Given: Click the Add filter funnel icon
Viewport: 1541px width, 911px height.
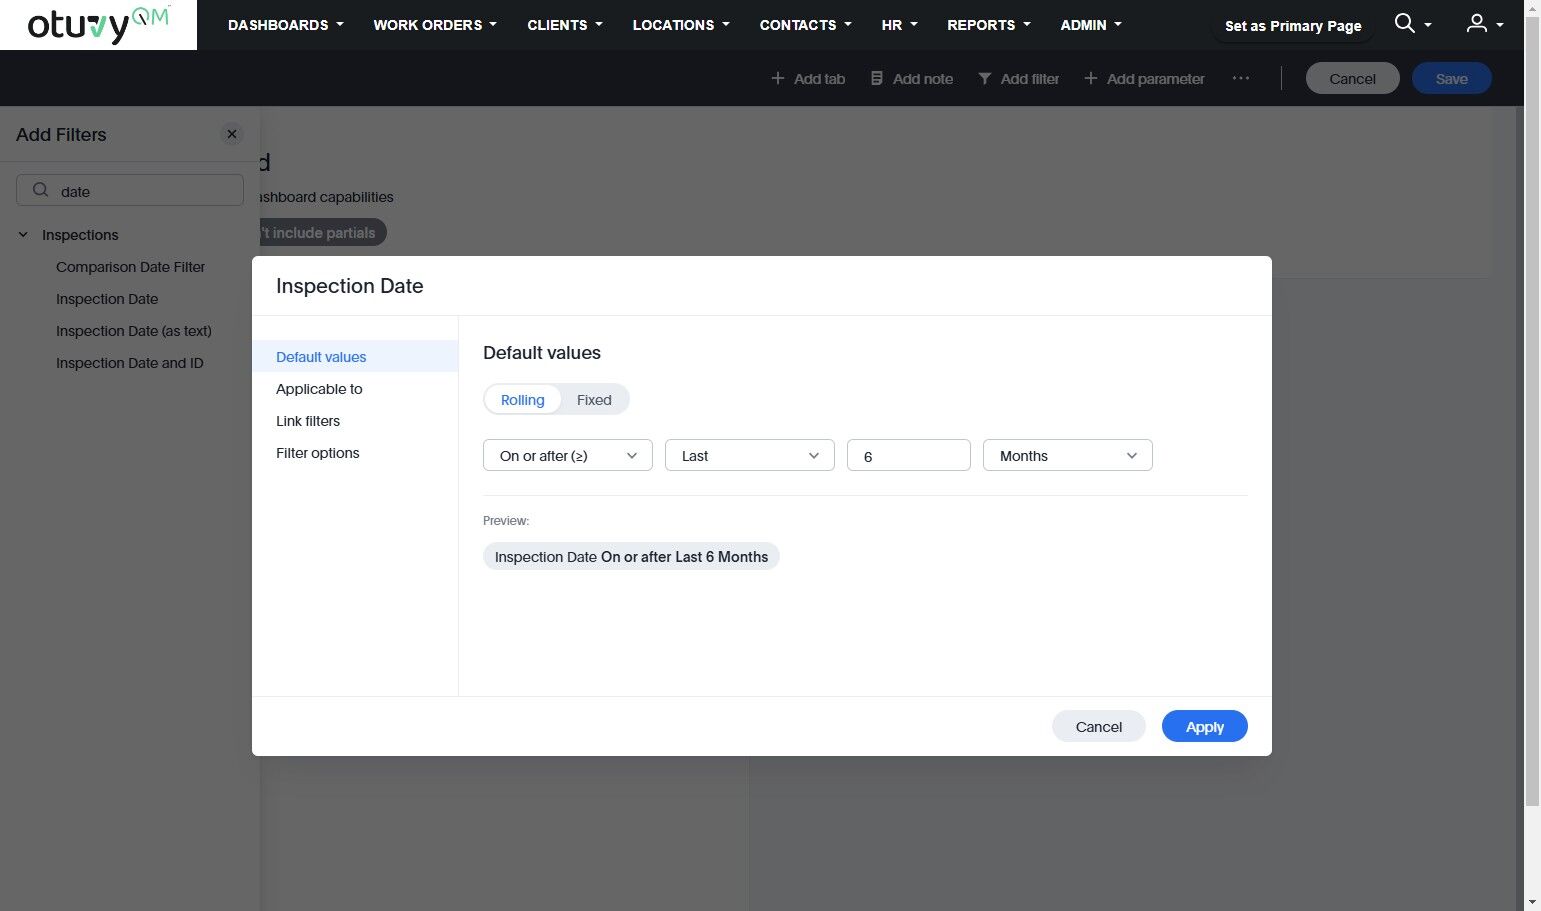Looking at the screenshot, I should click(985, 78).
